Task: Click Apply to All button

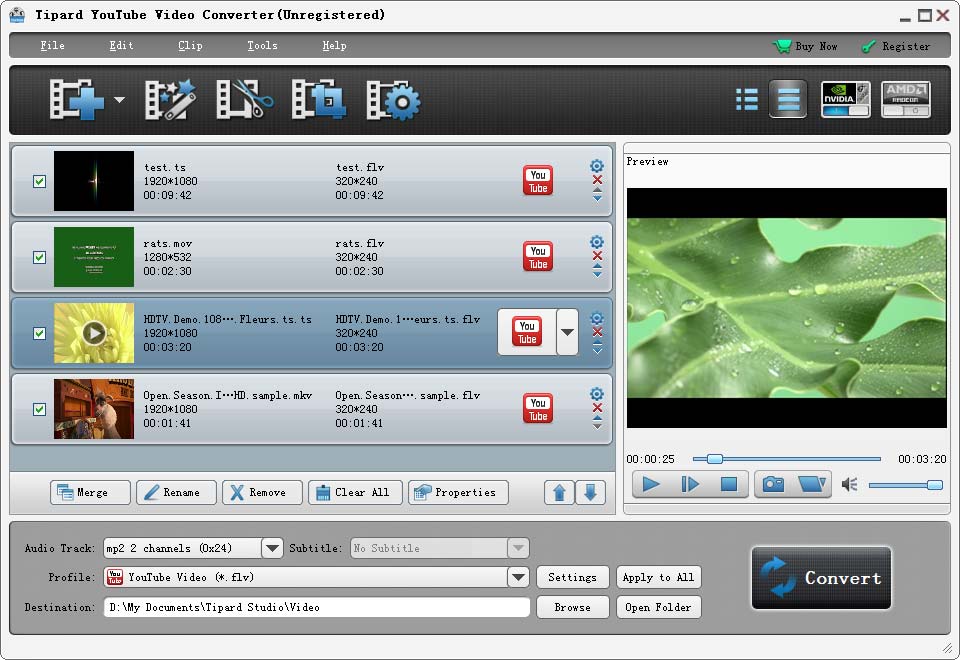Action: [x=658, y=577]
